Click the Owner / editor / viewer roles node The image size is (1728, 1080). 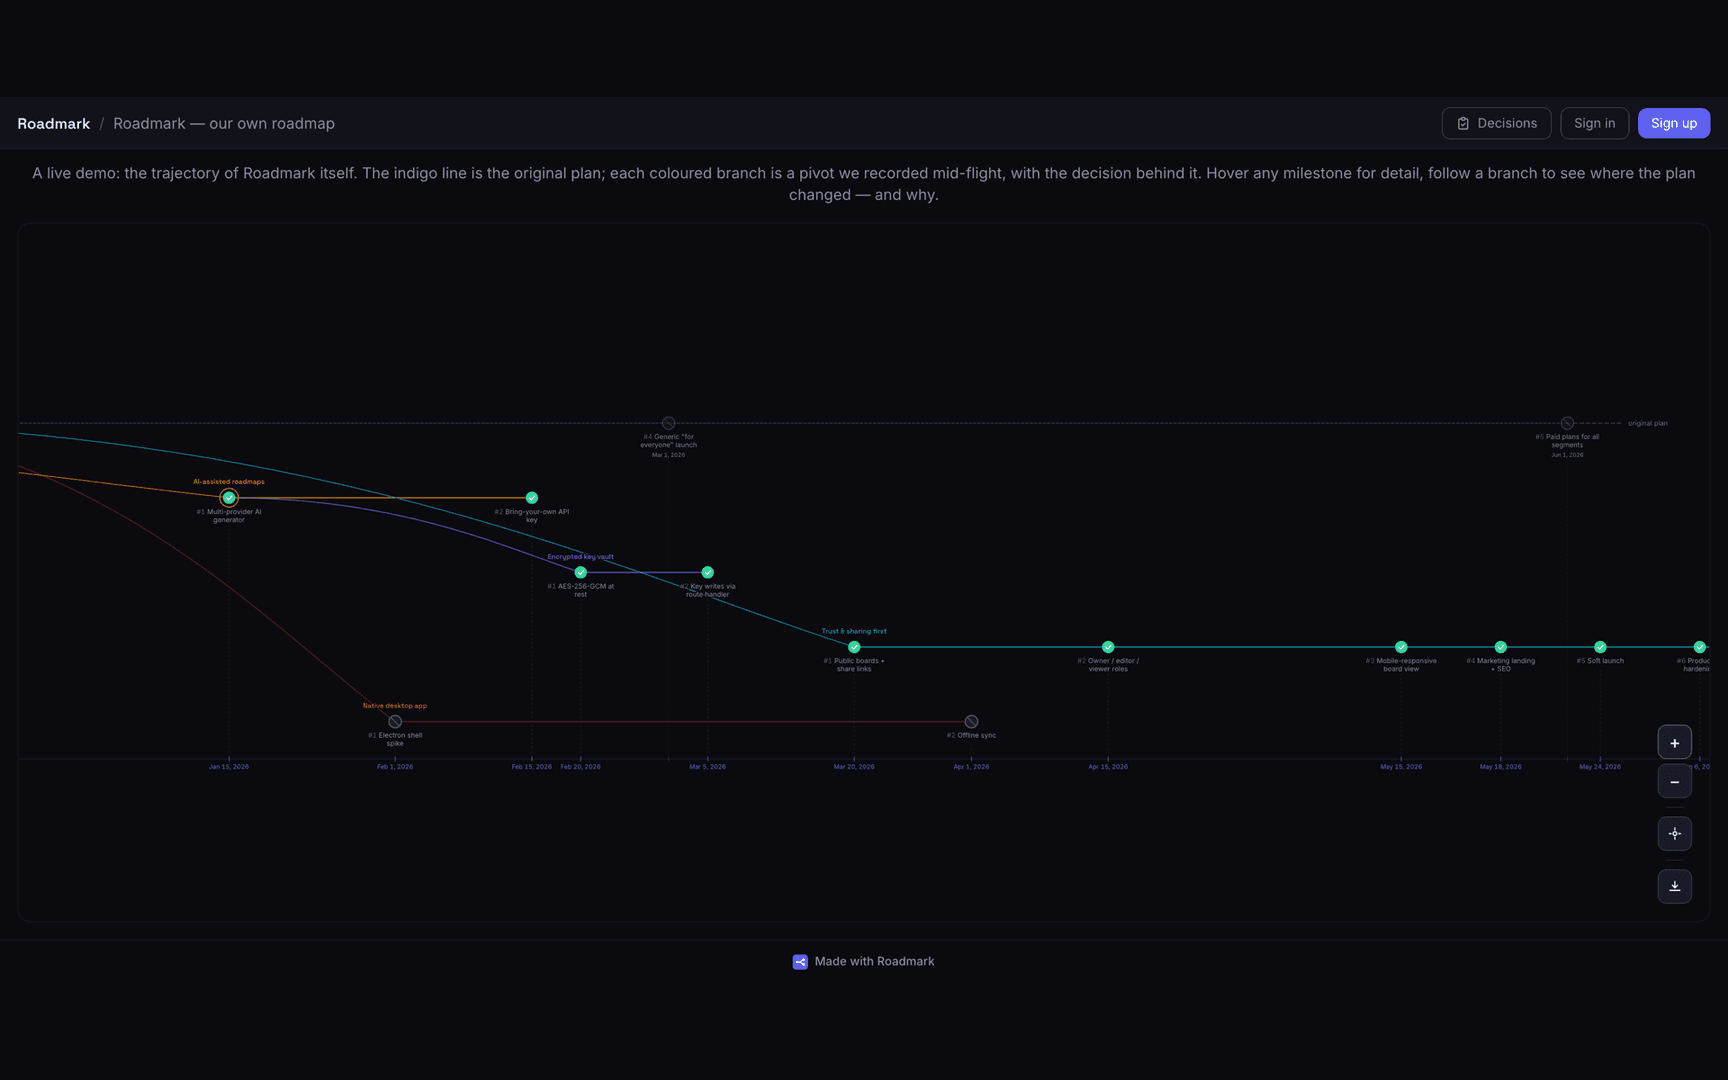pos(1108,647)
